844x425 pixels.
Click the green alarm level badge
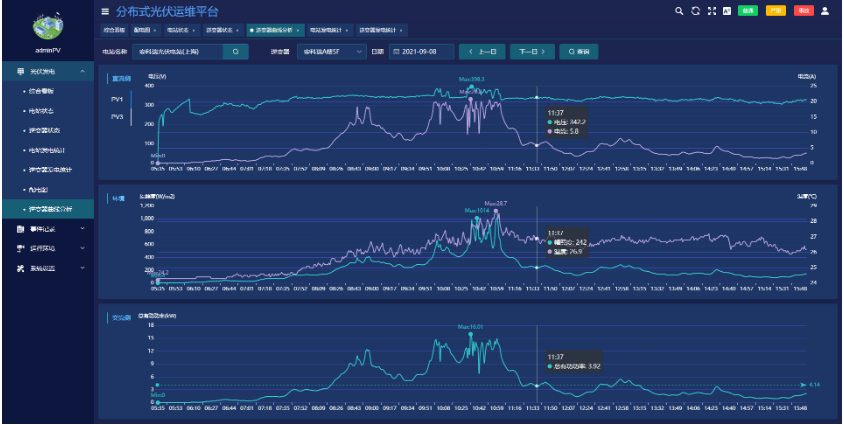(x=747, y=11)
